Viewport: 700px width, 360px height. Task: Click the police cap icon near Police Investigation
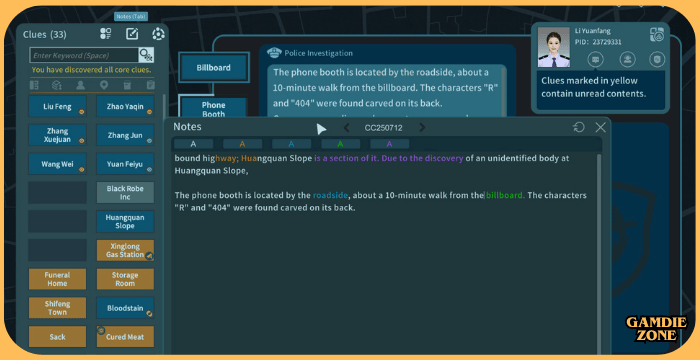tap(274, 53)
